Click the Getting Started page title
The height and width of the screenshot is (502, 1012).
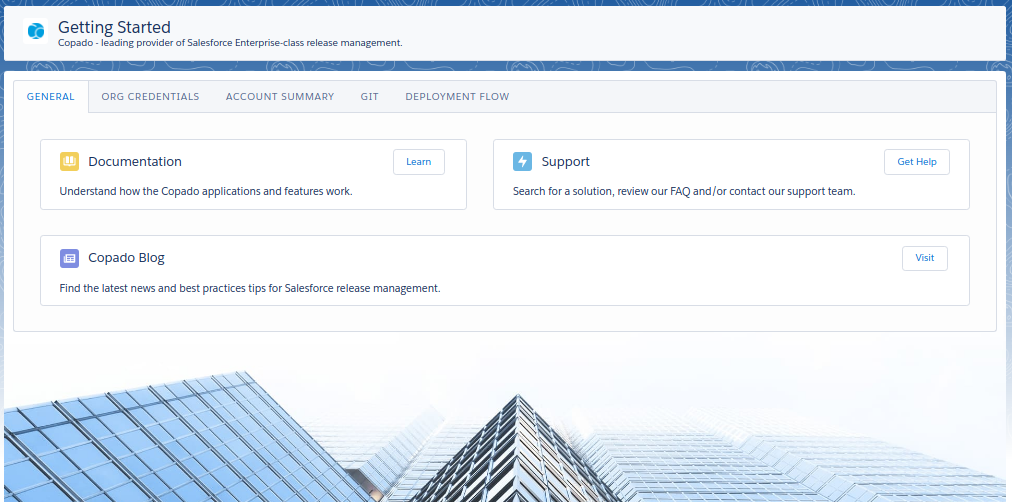point(114,27)
